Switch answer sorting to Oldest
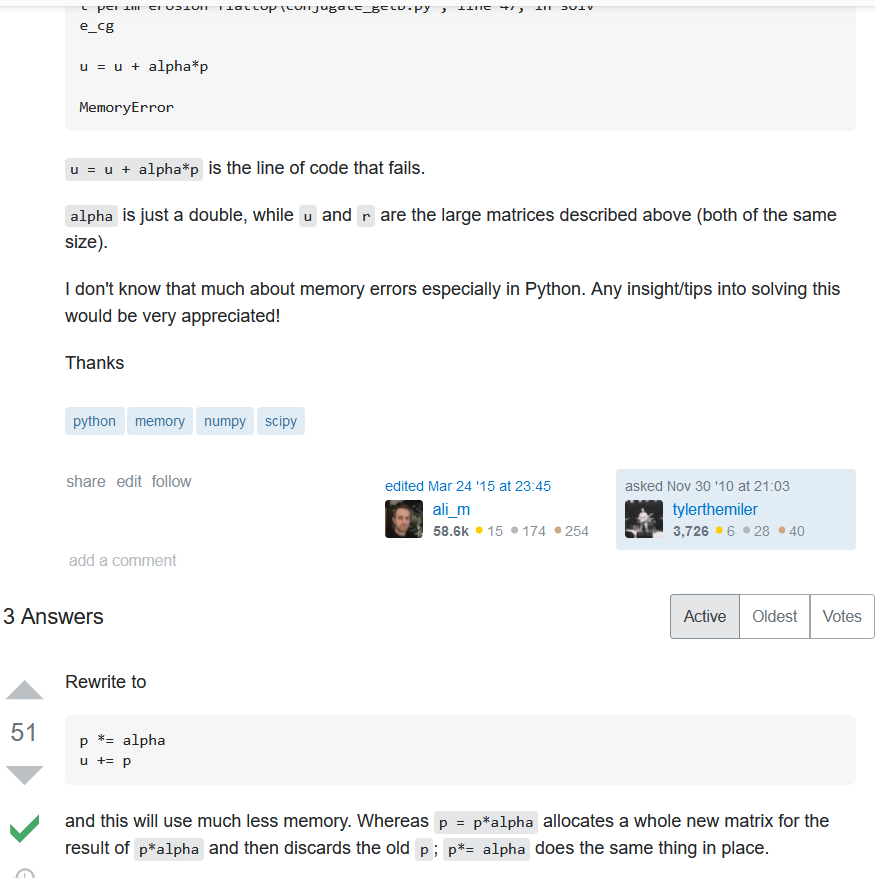The height and width of the screenshot is (878, 875). pyautogui.click(x=774, y=616)
